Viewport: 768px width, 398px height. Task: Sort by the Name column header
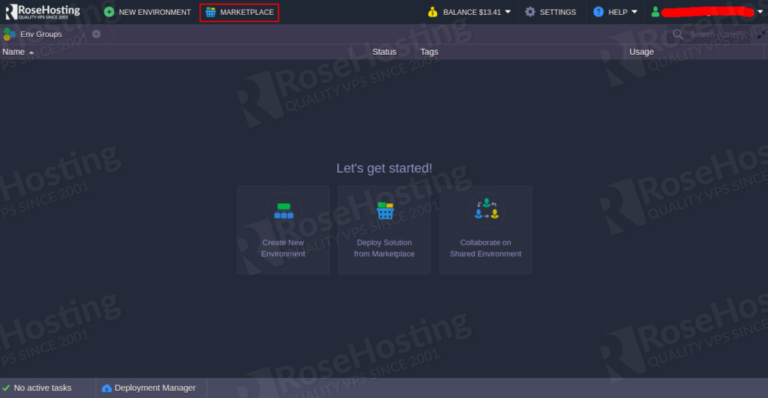[x=13, y=52]
